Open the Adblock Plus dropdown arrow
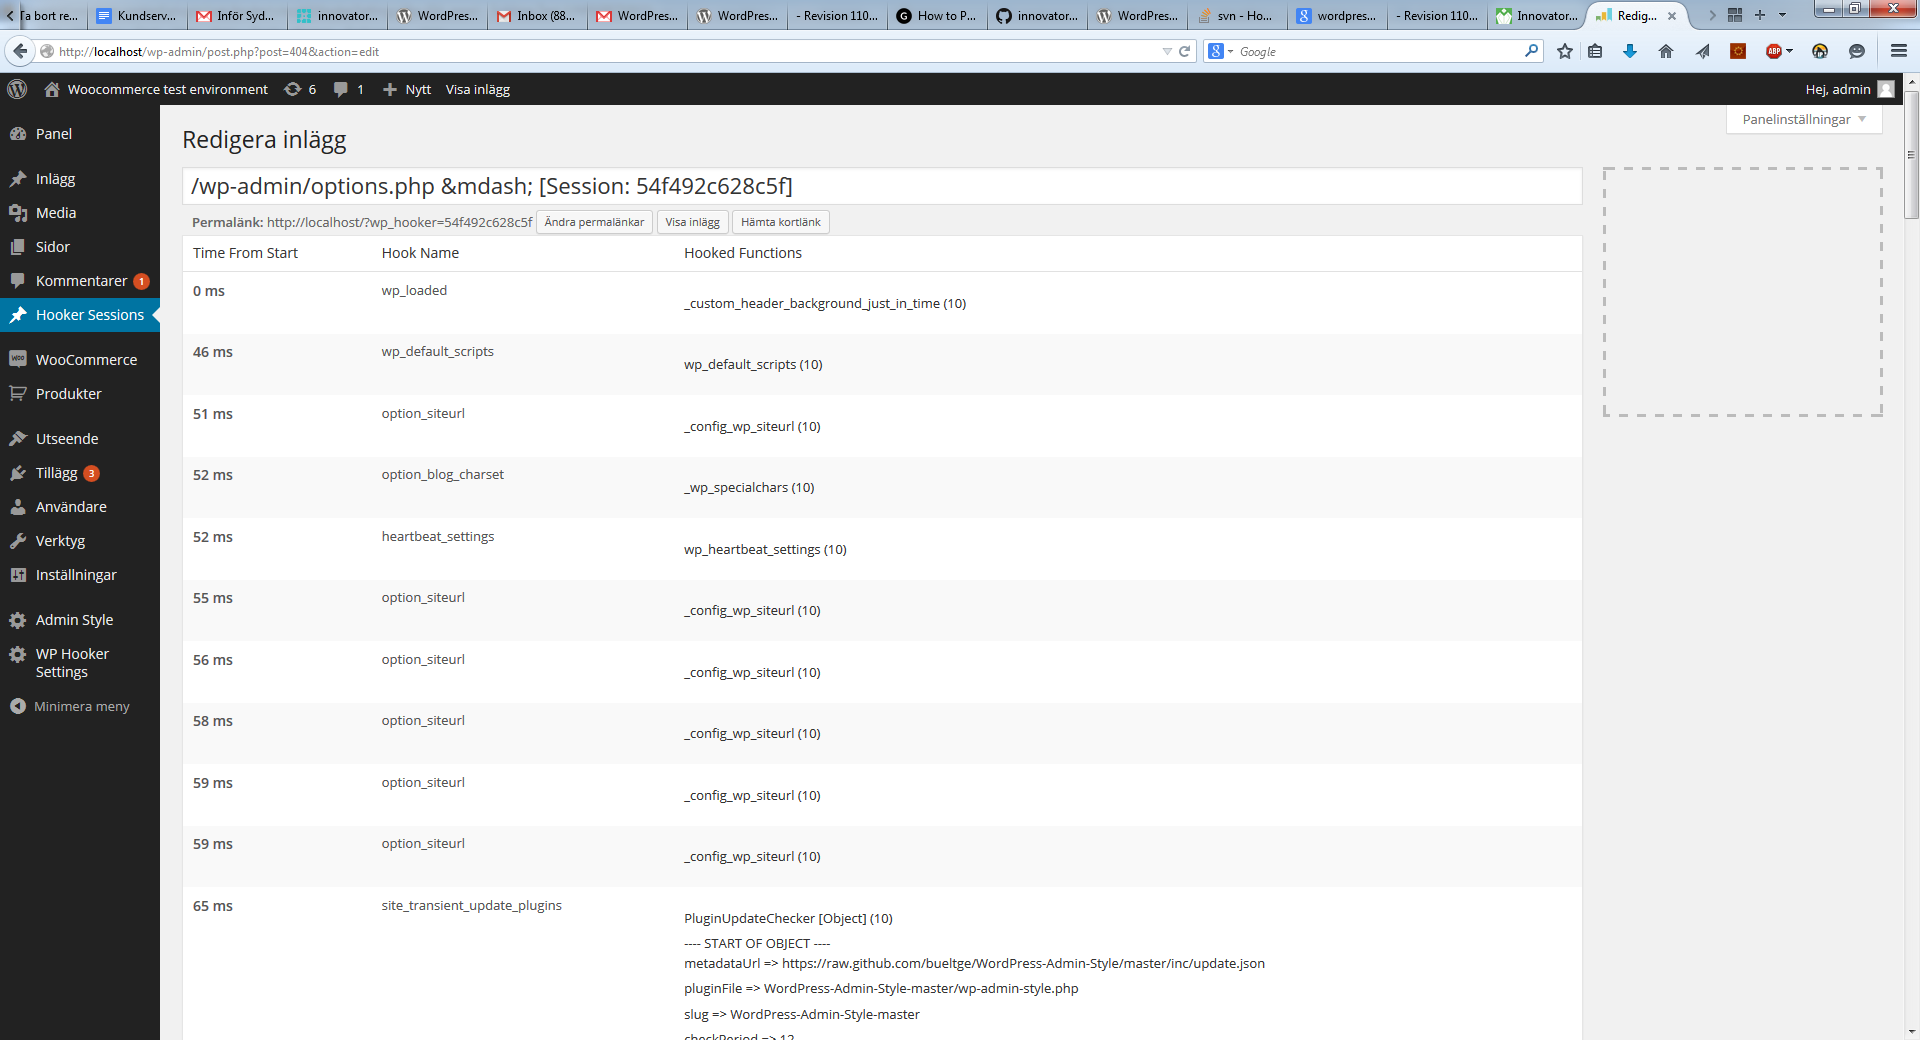Screen dimensions: 1920x1040 (x=1789, y=51)
